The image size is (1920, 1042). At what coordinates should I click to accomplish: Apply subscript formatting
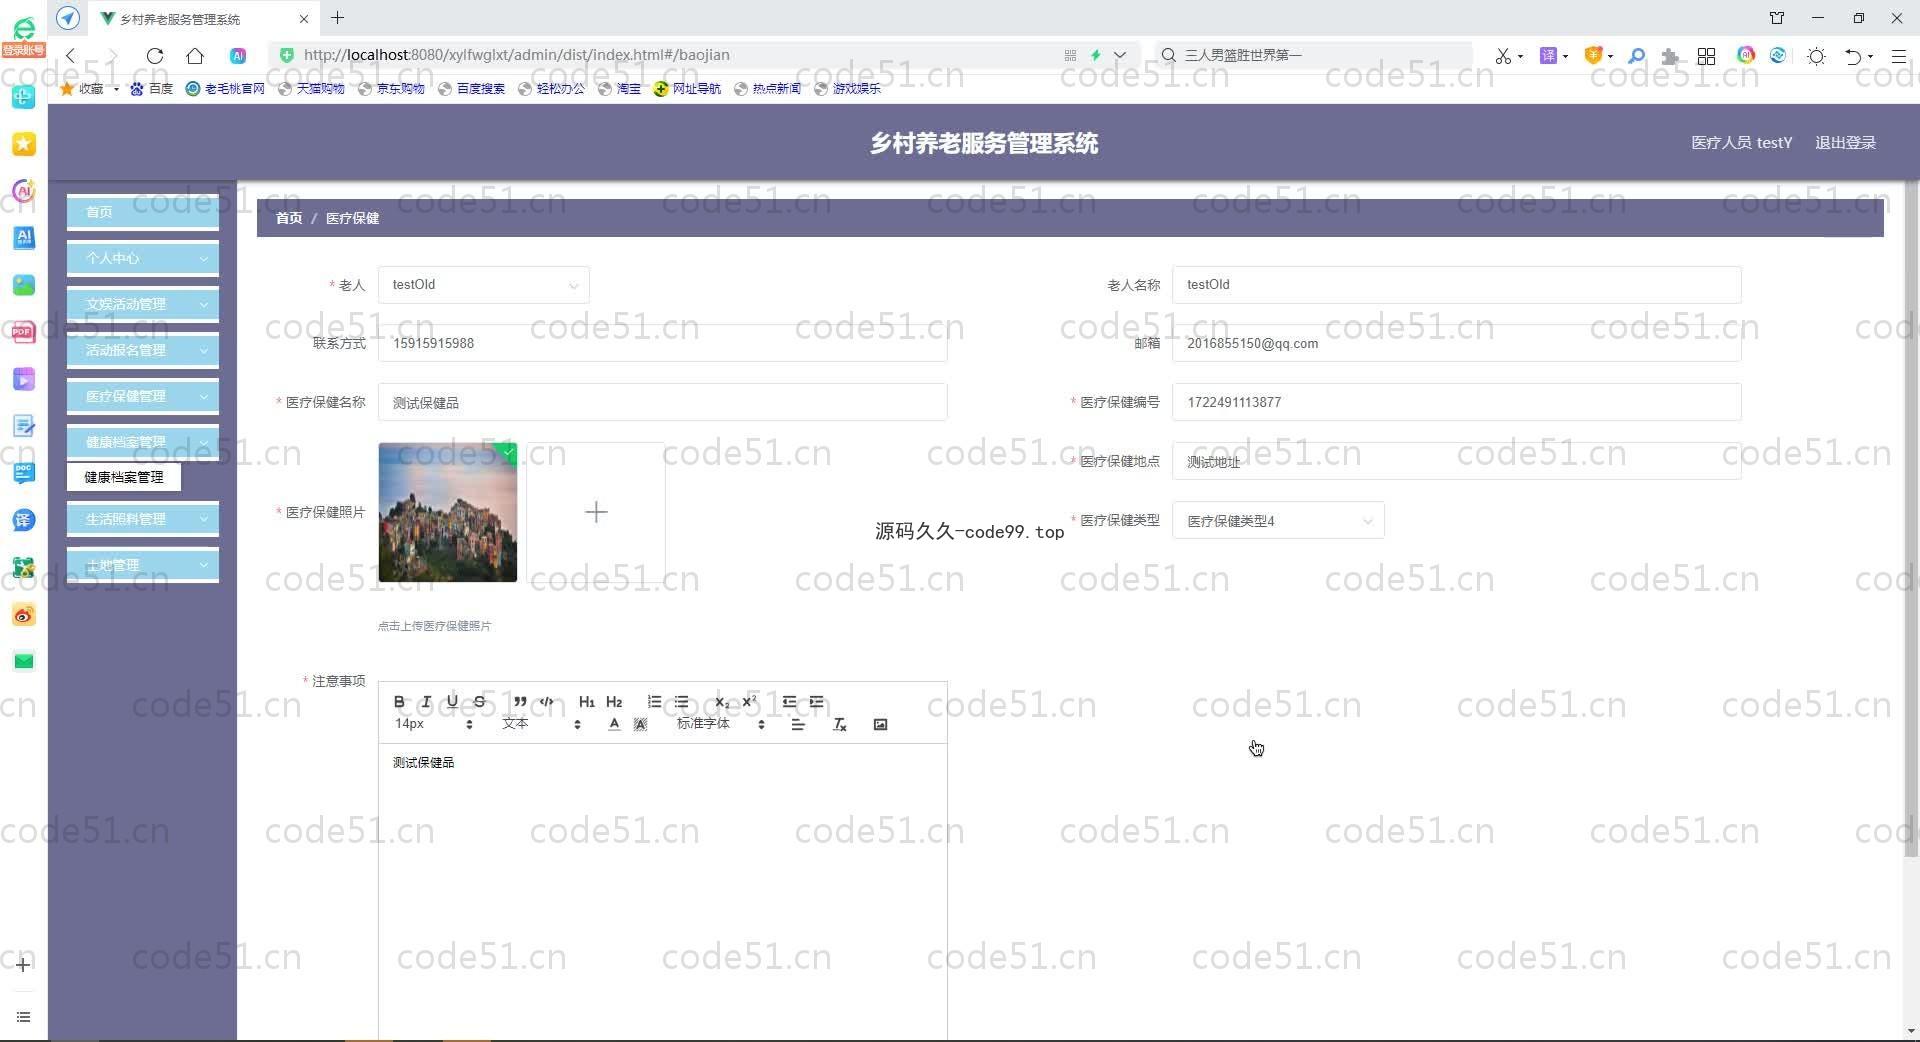click(x=722, y=702)
